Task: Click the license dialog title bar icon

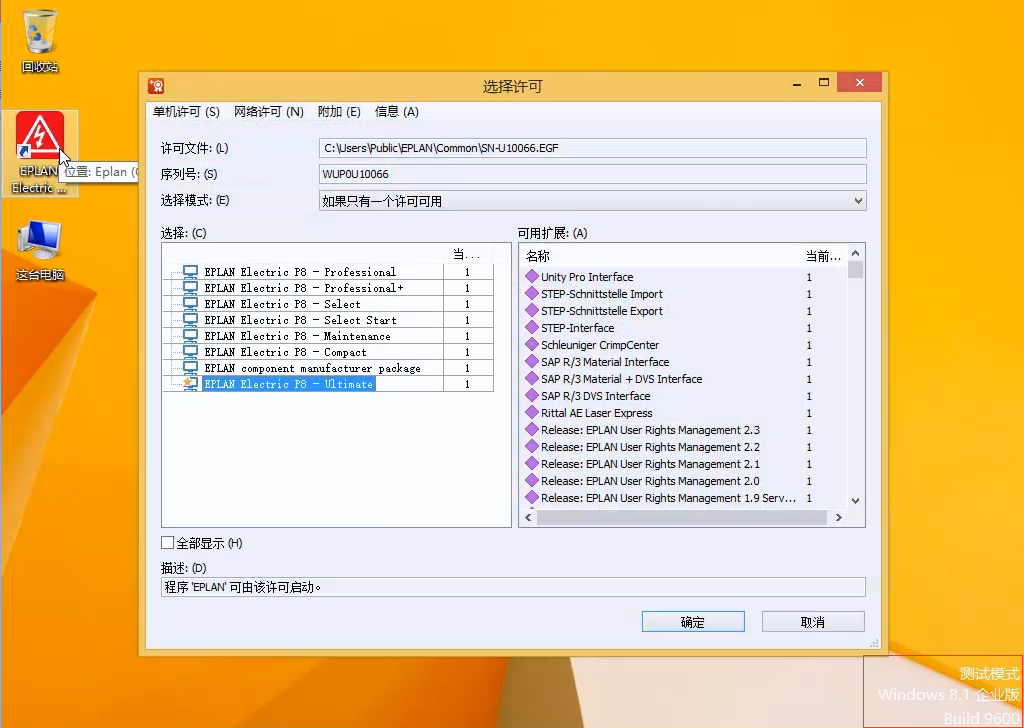Action: [x=155, y=86]
